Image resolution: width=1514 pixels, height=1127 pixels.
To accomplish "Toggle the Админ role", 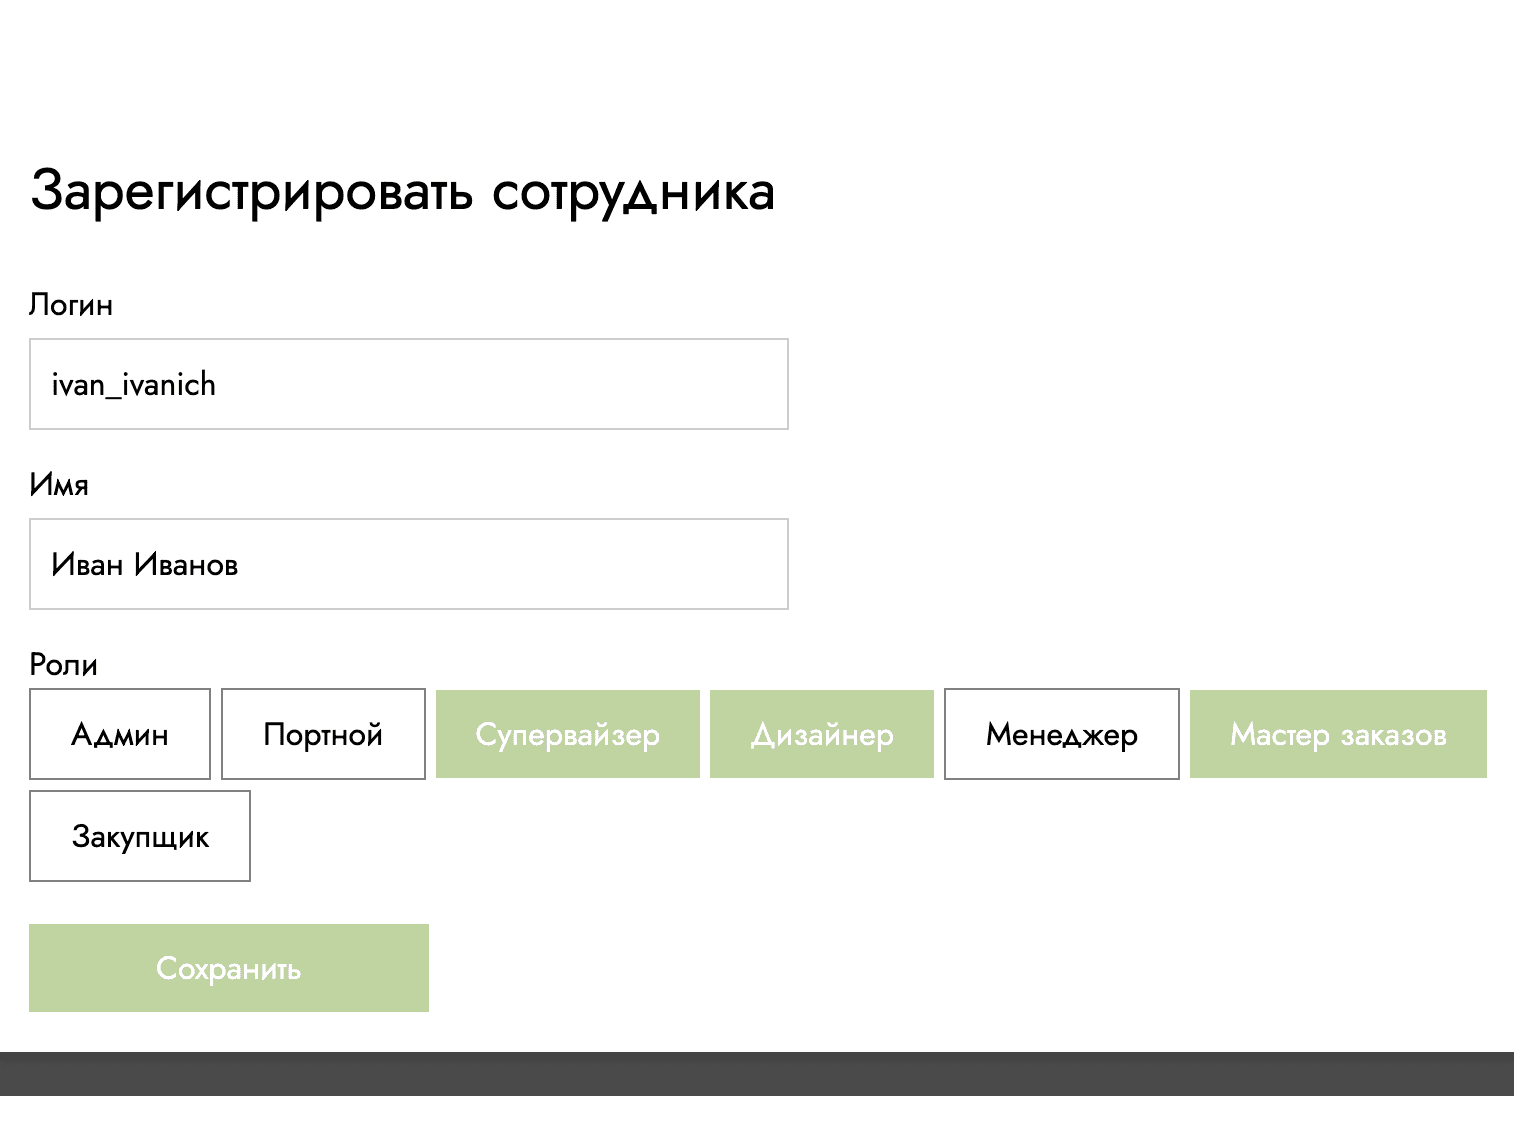I will [120, 734].
